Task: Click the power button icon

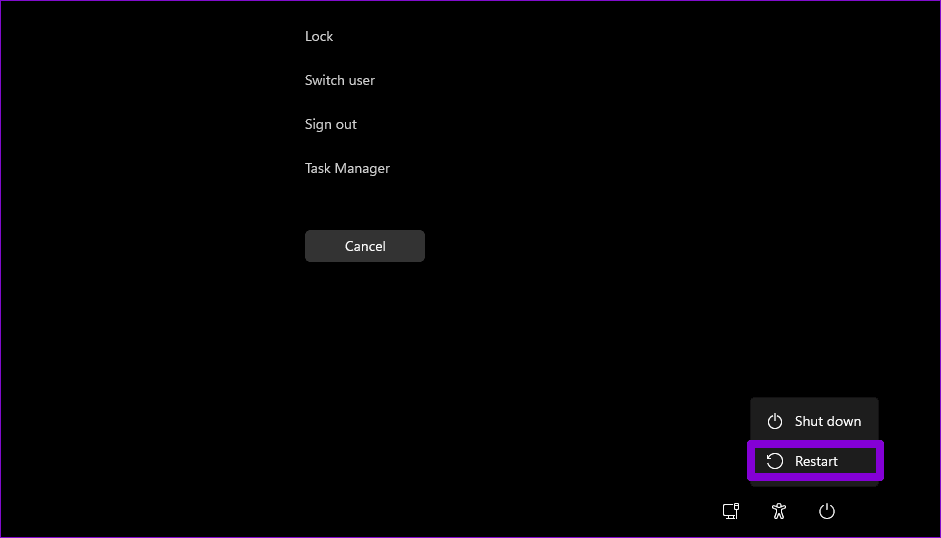Action: click(x=827, y=511)
